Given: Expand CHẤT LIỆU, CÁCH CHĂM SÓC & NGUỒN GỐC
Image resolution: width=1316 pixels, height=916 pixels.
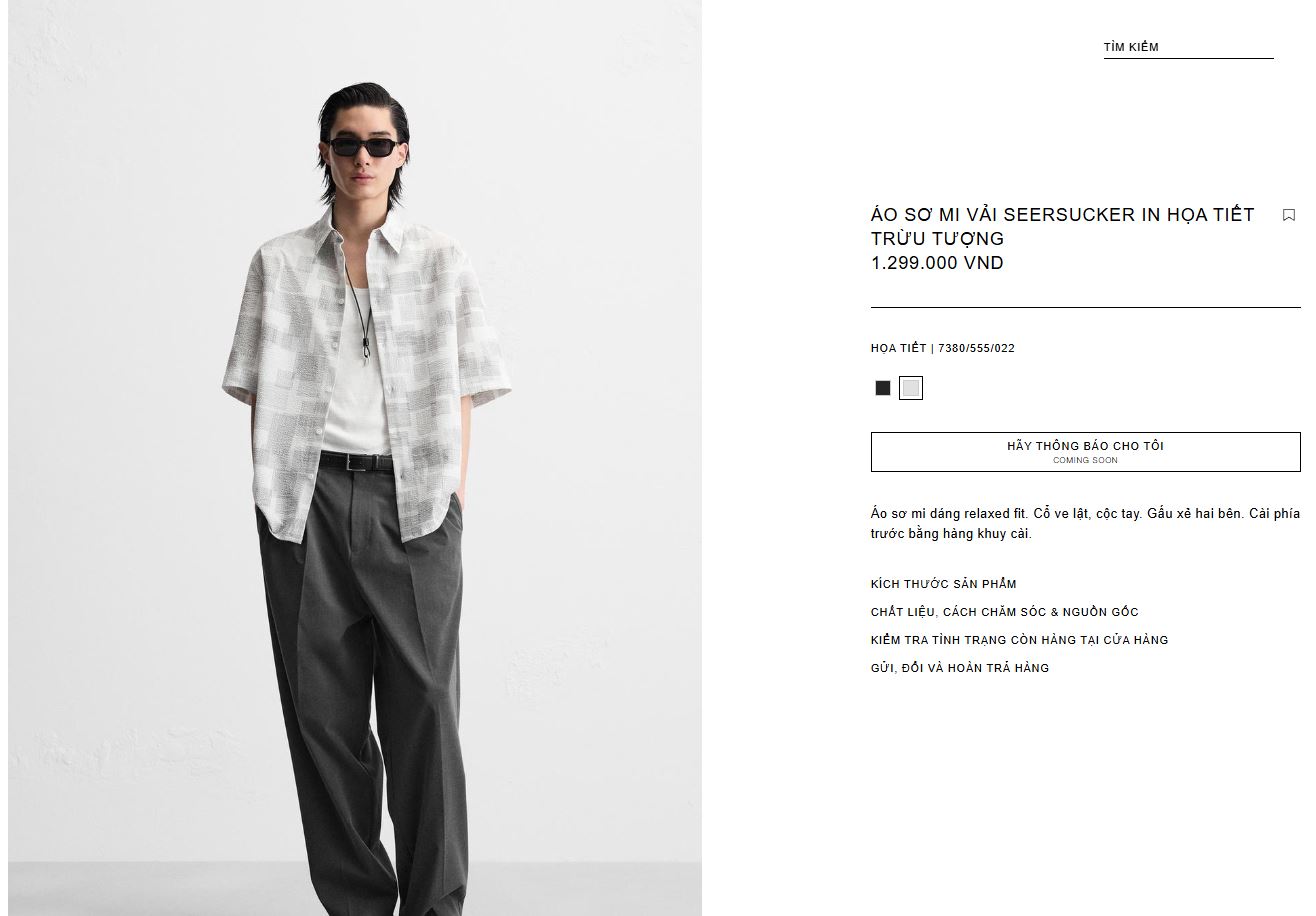Looking at the screenshot, I should pos(1005,612).
